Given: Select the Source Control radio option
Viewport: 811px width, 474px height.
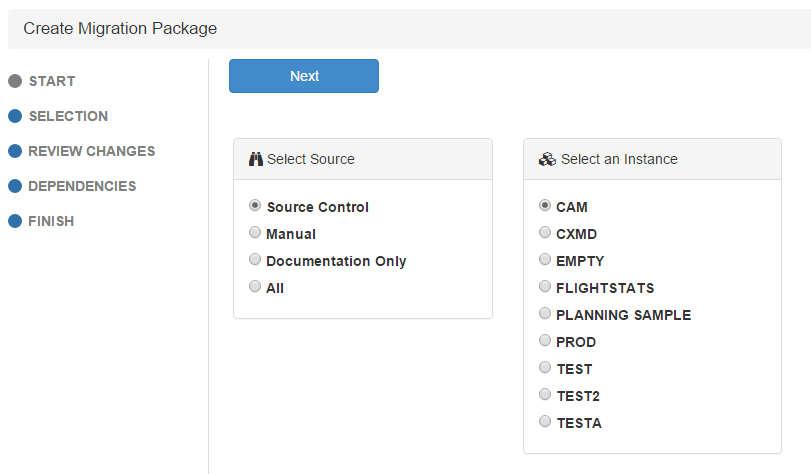Looking at the screenshot, I should 255,206.
